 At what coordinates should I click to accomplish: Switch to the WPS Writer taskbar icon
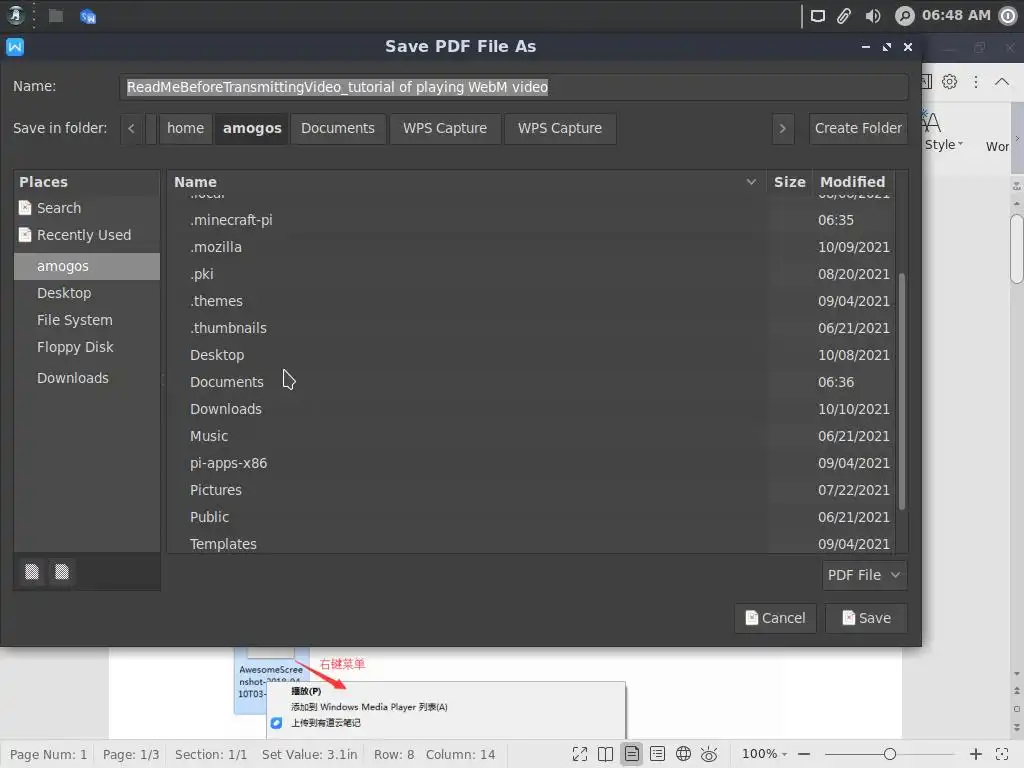88,16
